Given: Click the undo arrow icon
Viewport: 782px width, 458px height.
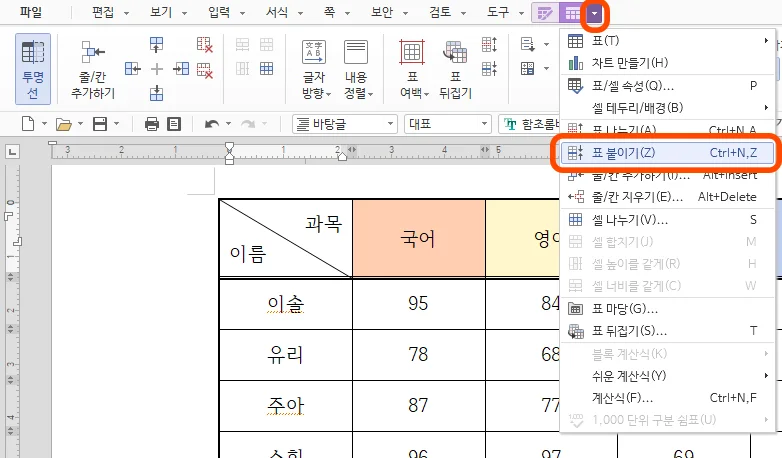Looking at the screenshot, I should coord(212,123).
